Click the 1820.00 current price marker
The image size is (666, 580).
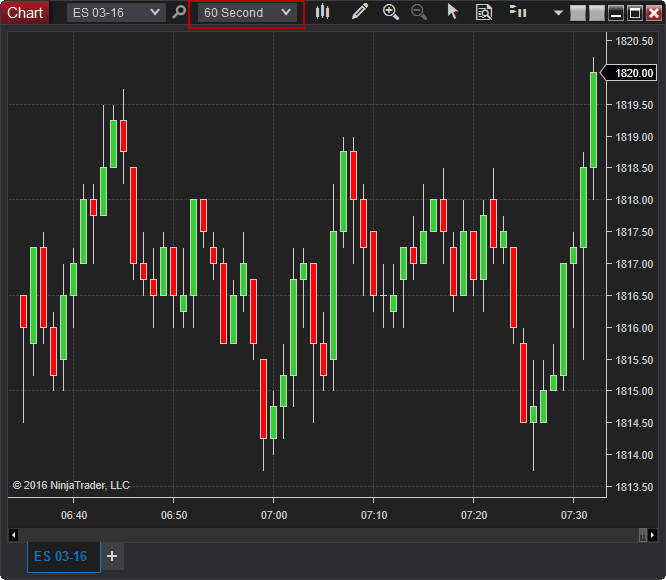[630, 73]
